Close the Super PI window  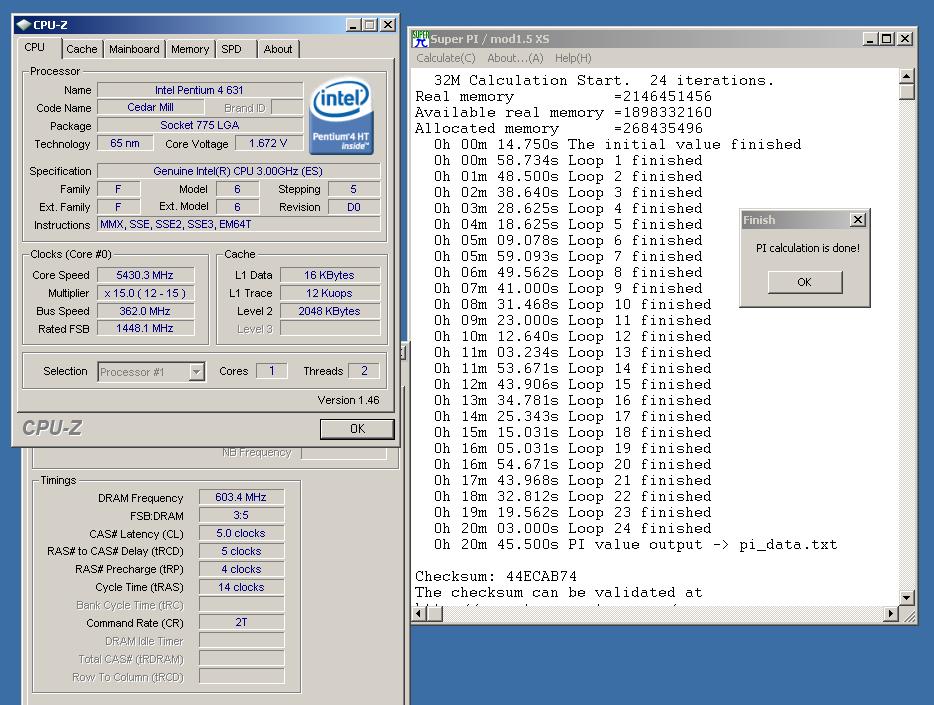point(905,39)
